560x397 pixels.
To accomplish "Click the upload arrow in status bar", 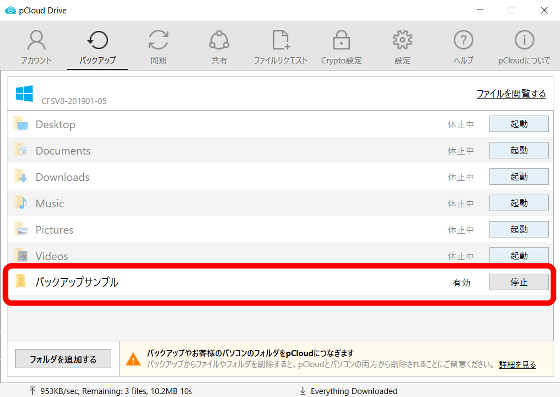I will [x=32, y=391].
